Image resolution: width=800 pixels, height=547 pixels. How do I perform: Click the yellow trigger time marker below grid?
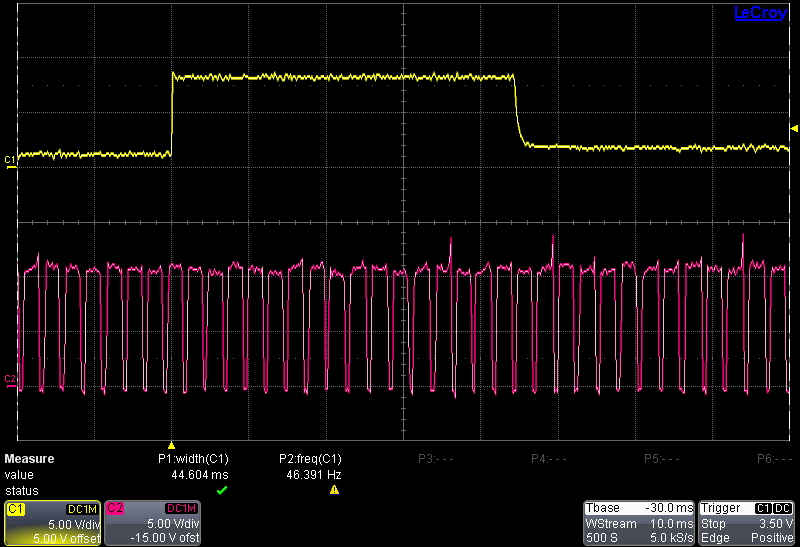pyautogui.click(x=171, y=445)
